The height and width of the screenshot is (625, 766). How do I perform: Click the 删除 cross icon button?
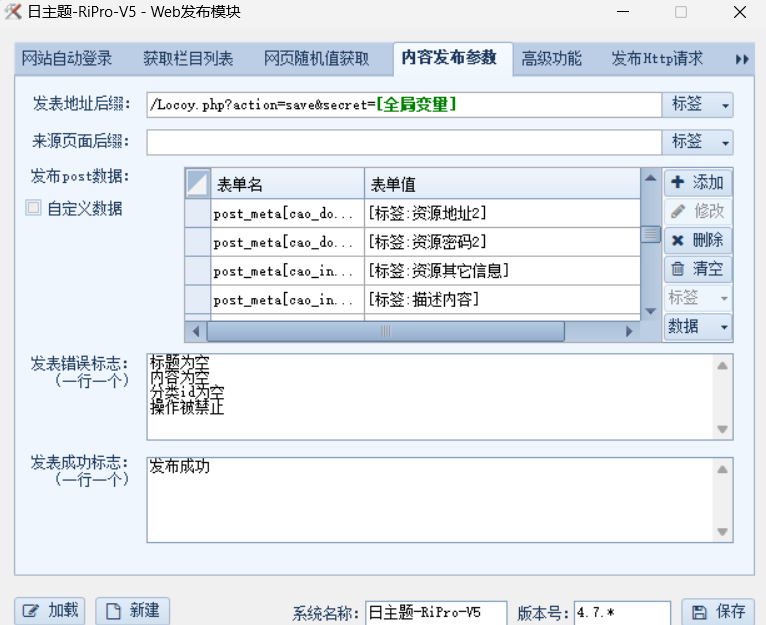(698, 241)
